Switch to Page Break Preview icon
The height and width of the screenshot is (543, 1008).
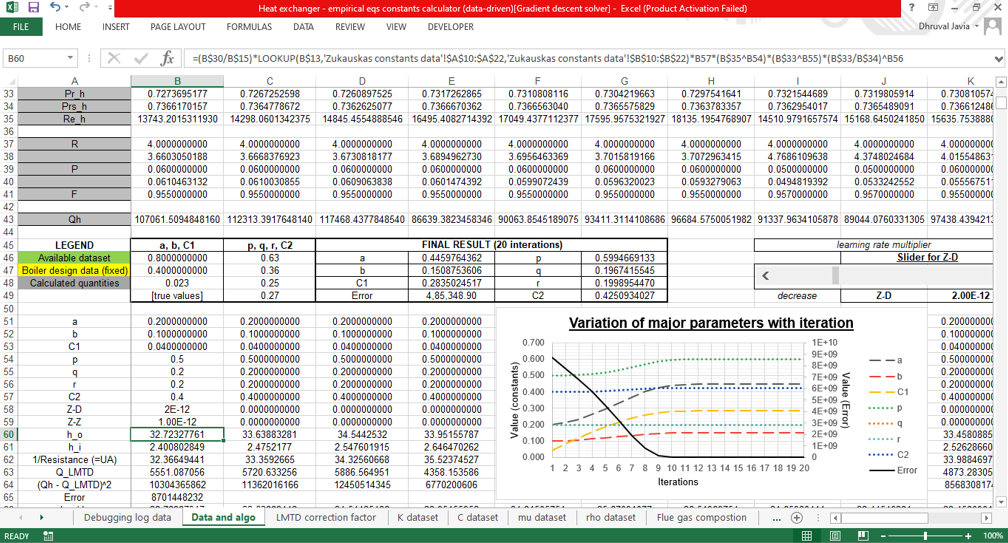pyautogui.click(x=863, y=535)
